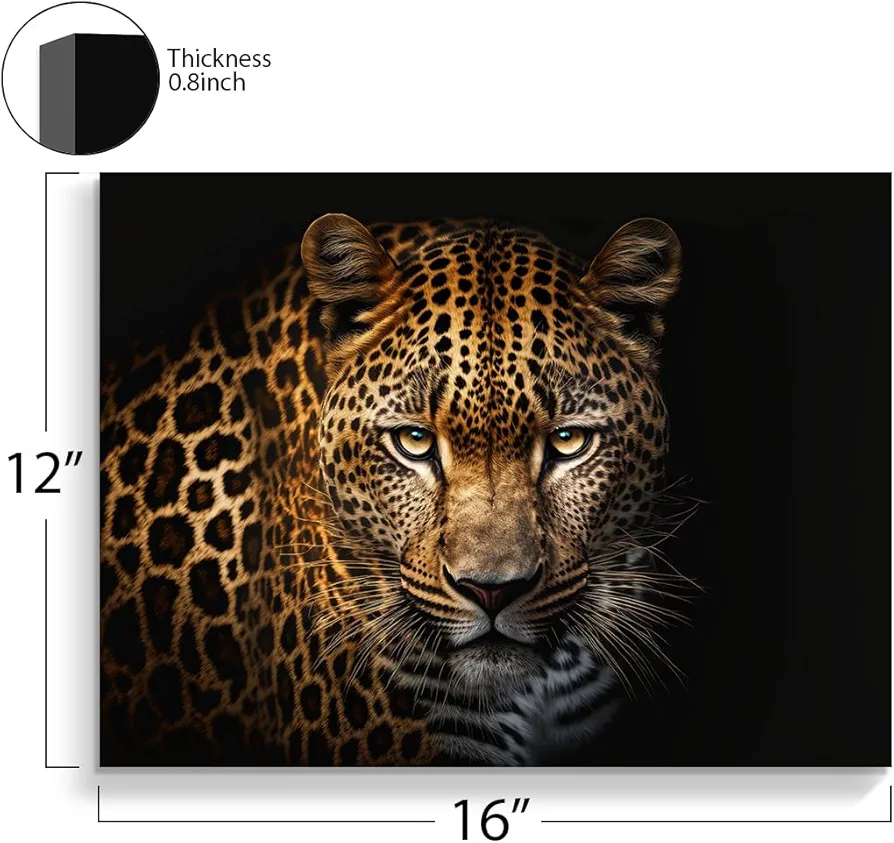Click the leopard's white chin fur
894x843 pixels.
tap(495, 667)
